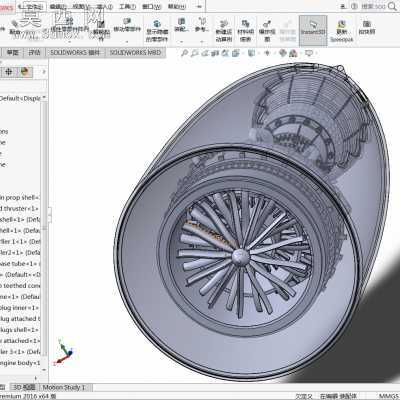Open the Window (窗口) menu

(151, 6)
